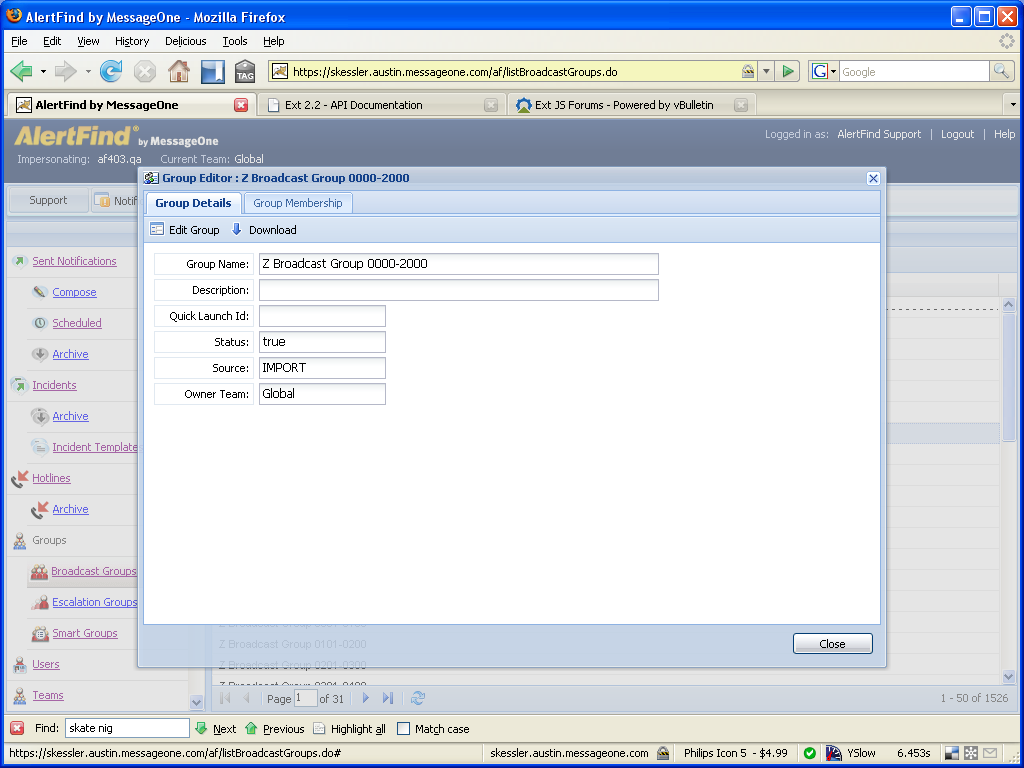Click the Broadcast Groups people icon
Image resolution: width=1024 pixels, height=768 pixels.
[39, 571]
